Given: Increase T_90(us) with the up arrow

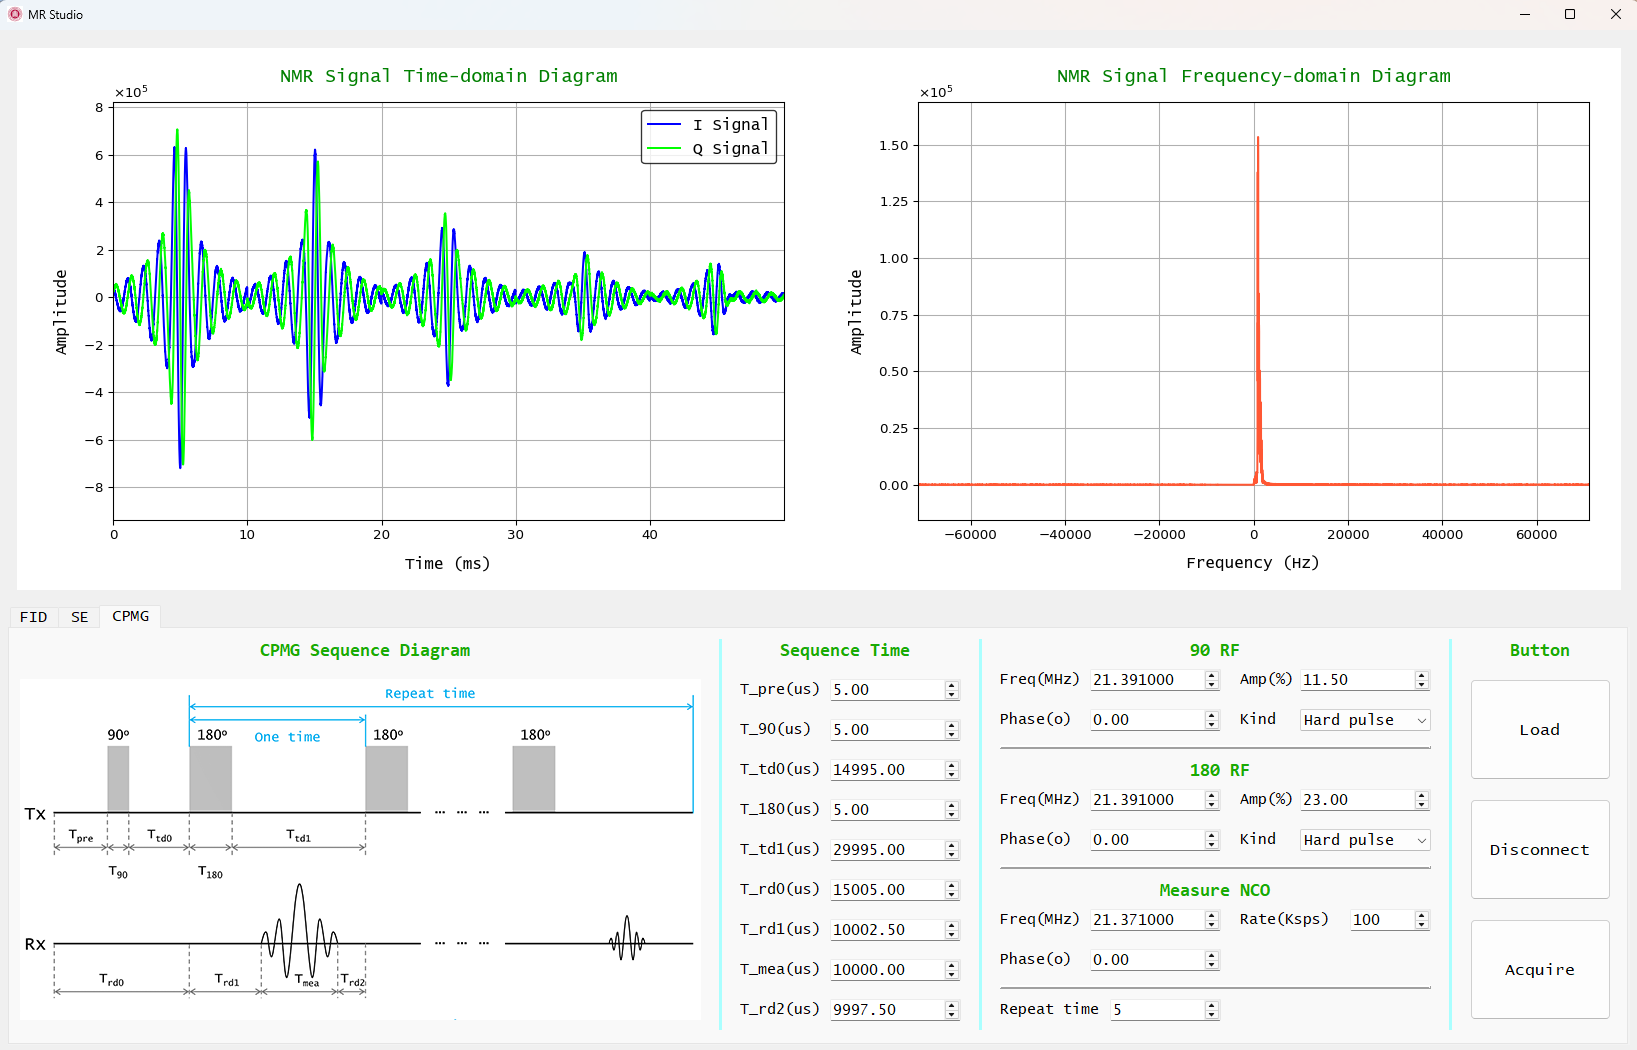Looking at the screenshot, I should (952, 725).
